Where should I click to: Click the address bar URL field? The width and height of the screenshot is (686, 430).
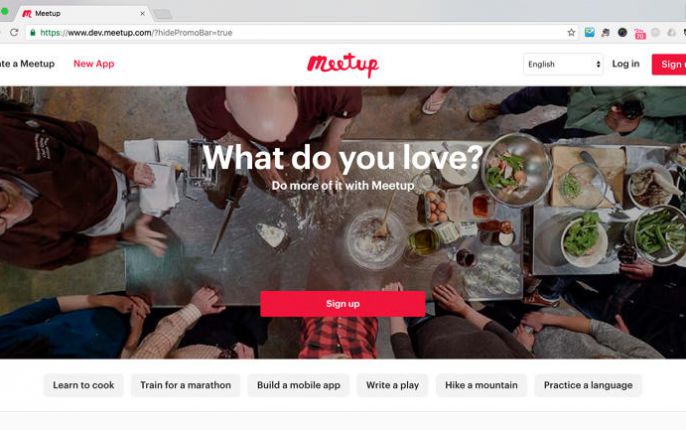(298, 32)
